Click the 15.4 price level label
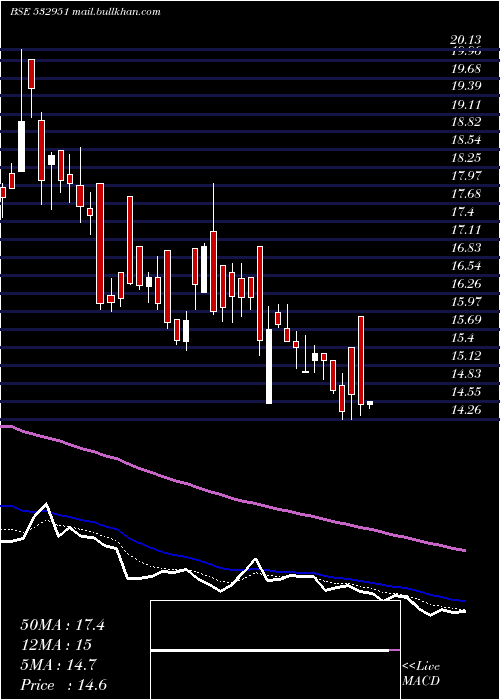This screenshot has width=500, height=700. pos(463,338)
